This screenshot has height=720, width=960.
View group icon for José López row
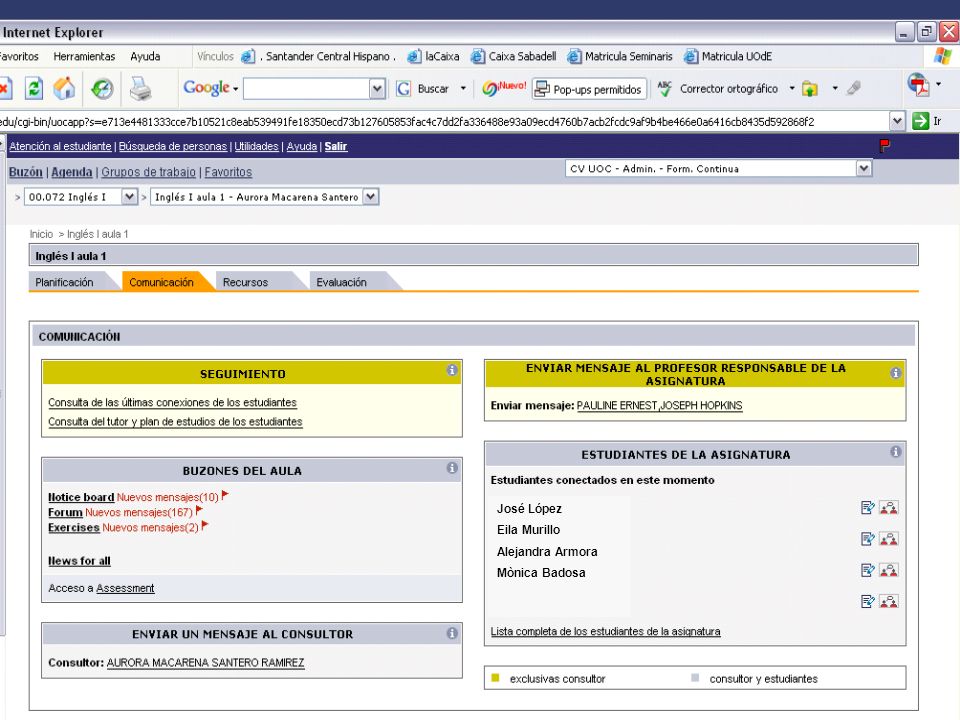[888, 508]
